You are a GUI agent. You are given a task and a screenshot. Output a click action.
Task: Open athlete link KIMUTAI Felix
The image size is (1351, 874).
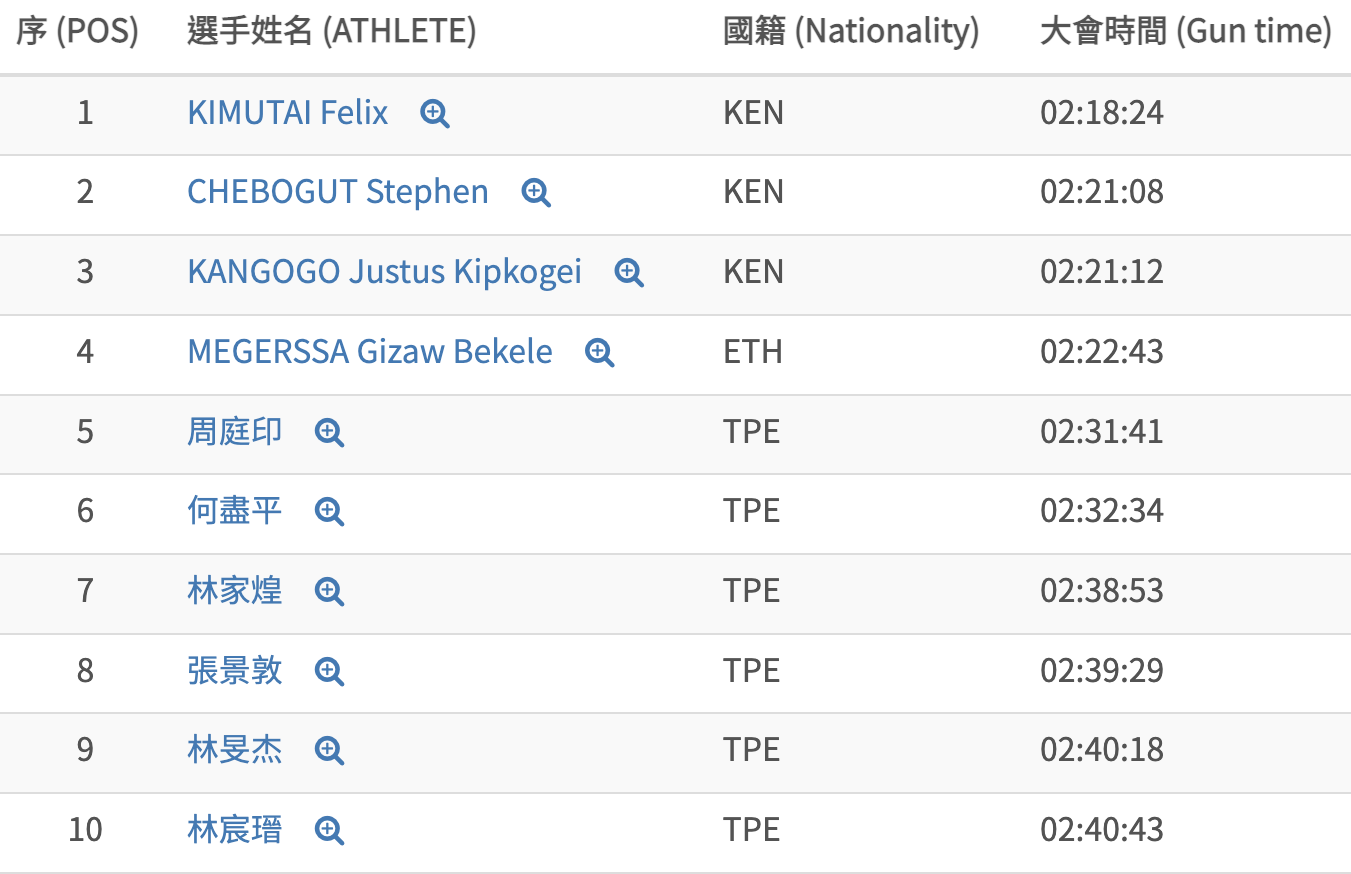point(287,112)
